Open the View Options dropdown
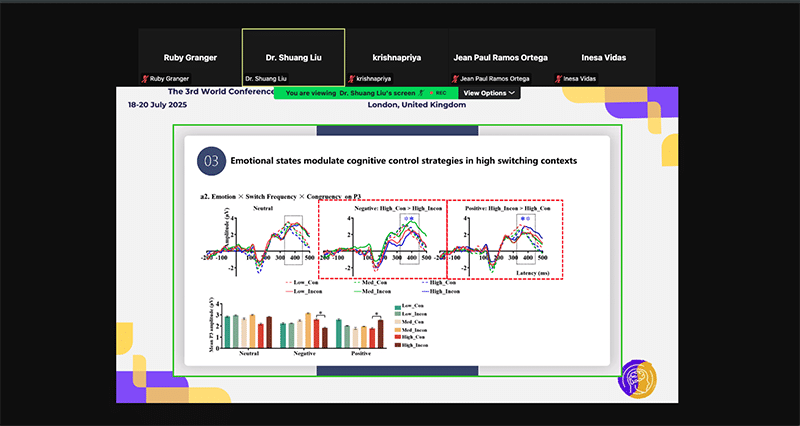 click(489, 93)
